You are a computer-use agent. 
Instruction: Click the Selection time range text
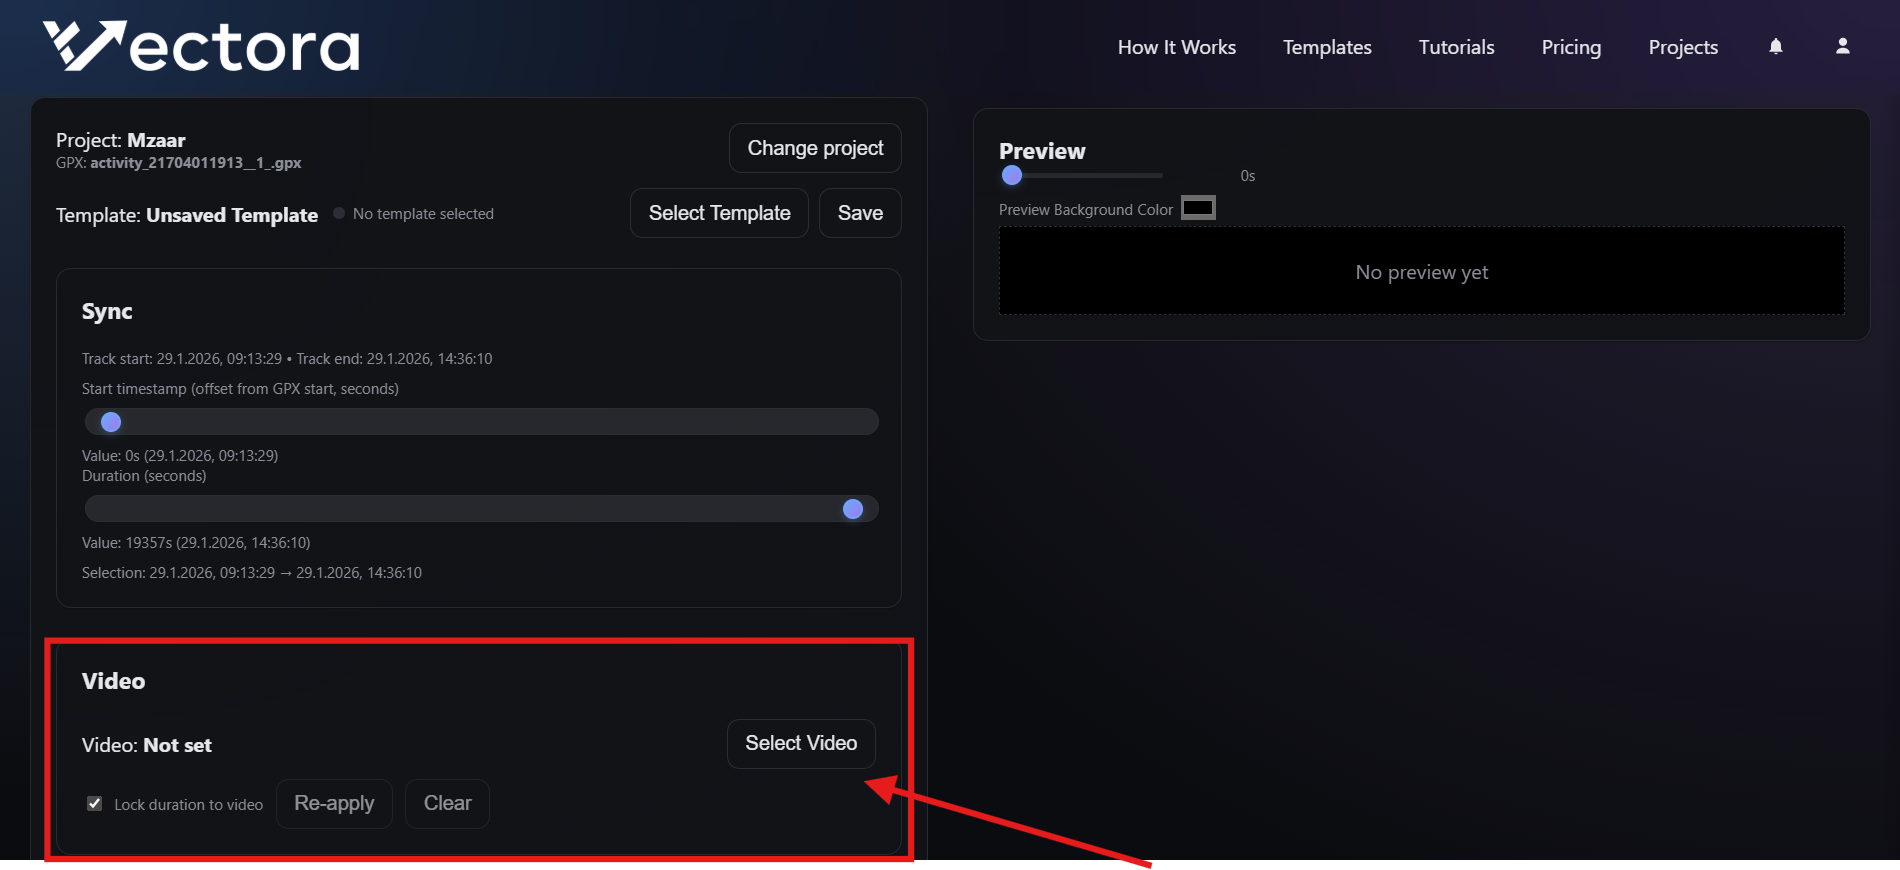pyautogui.click(x=252, y=573)
